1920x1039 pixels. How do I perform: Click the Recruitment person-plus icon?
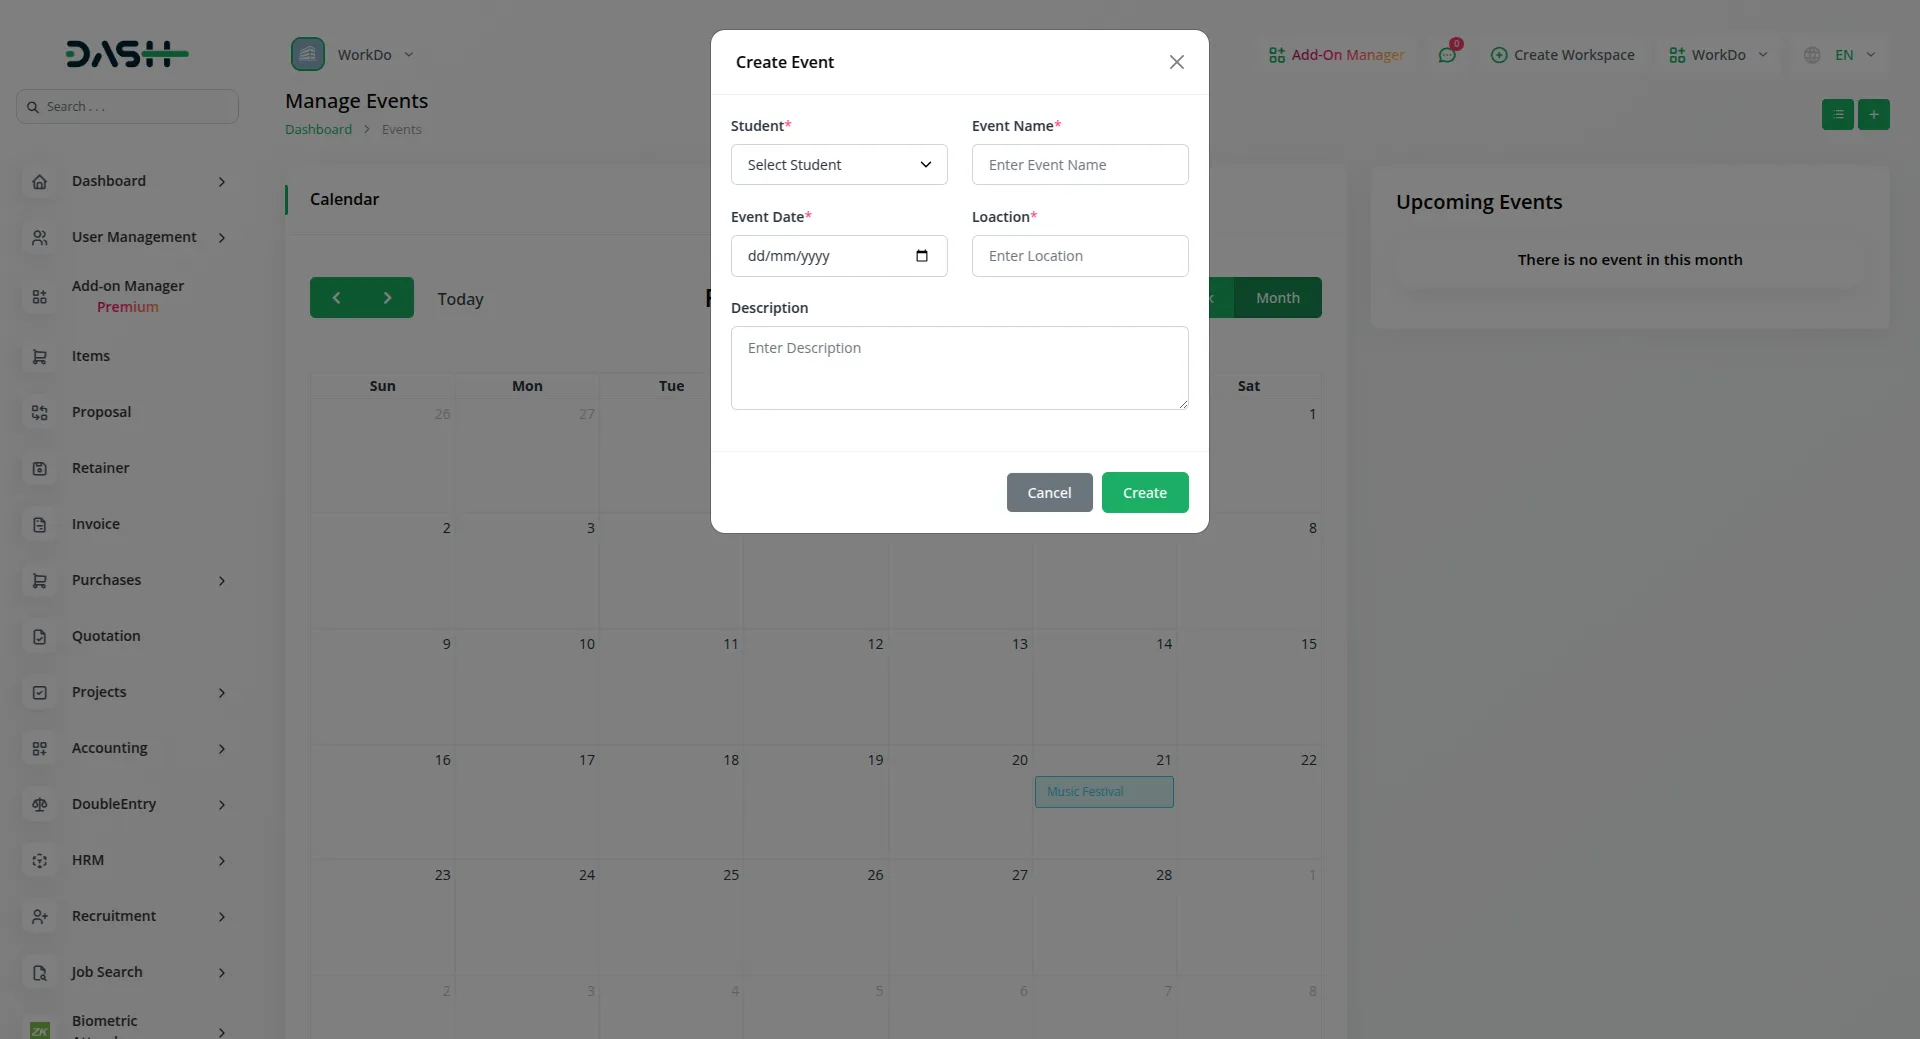click(40, 917)
